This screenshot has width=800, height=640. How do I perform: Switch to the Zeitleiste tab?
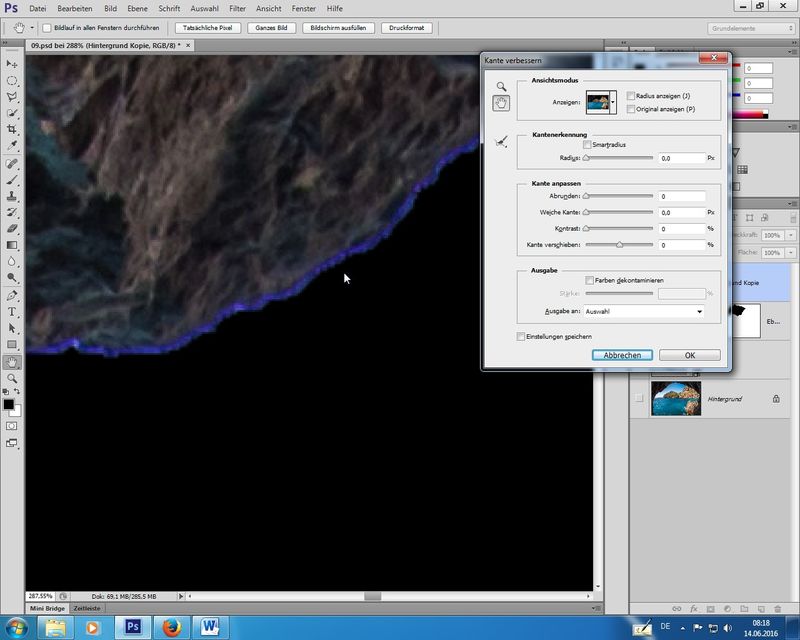(88, 607)
